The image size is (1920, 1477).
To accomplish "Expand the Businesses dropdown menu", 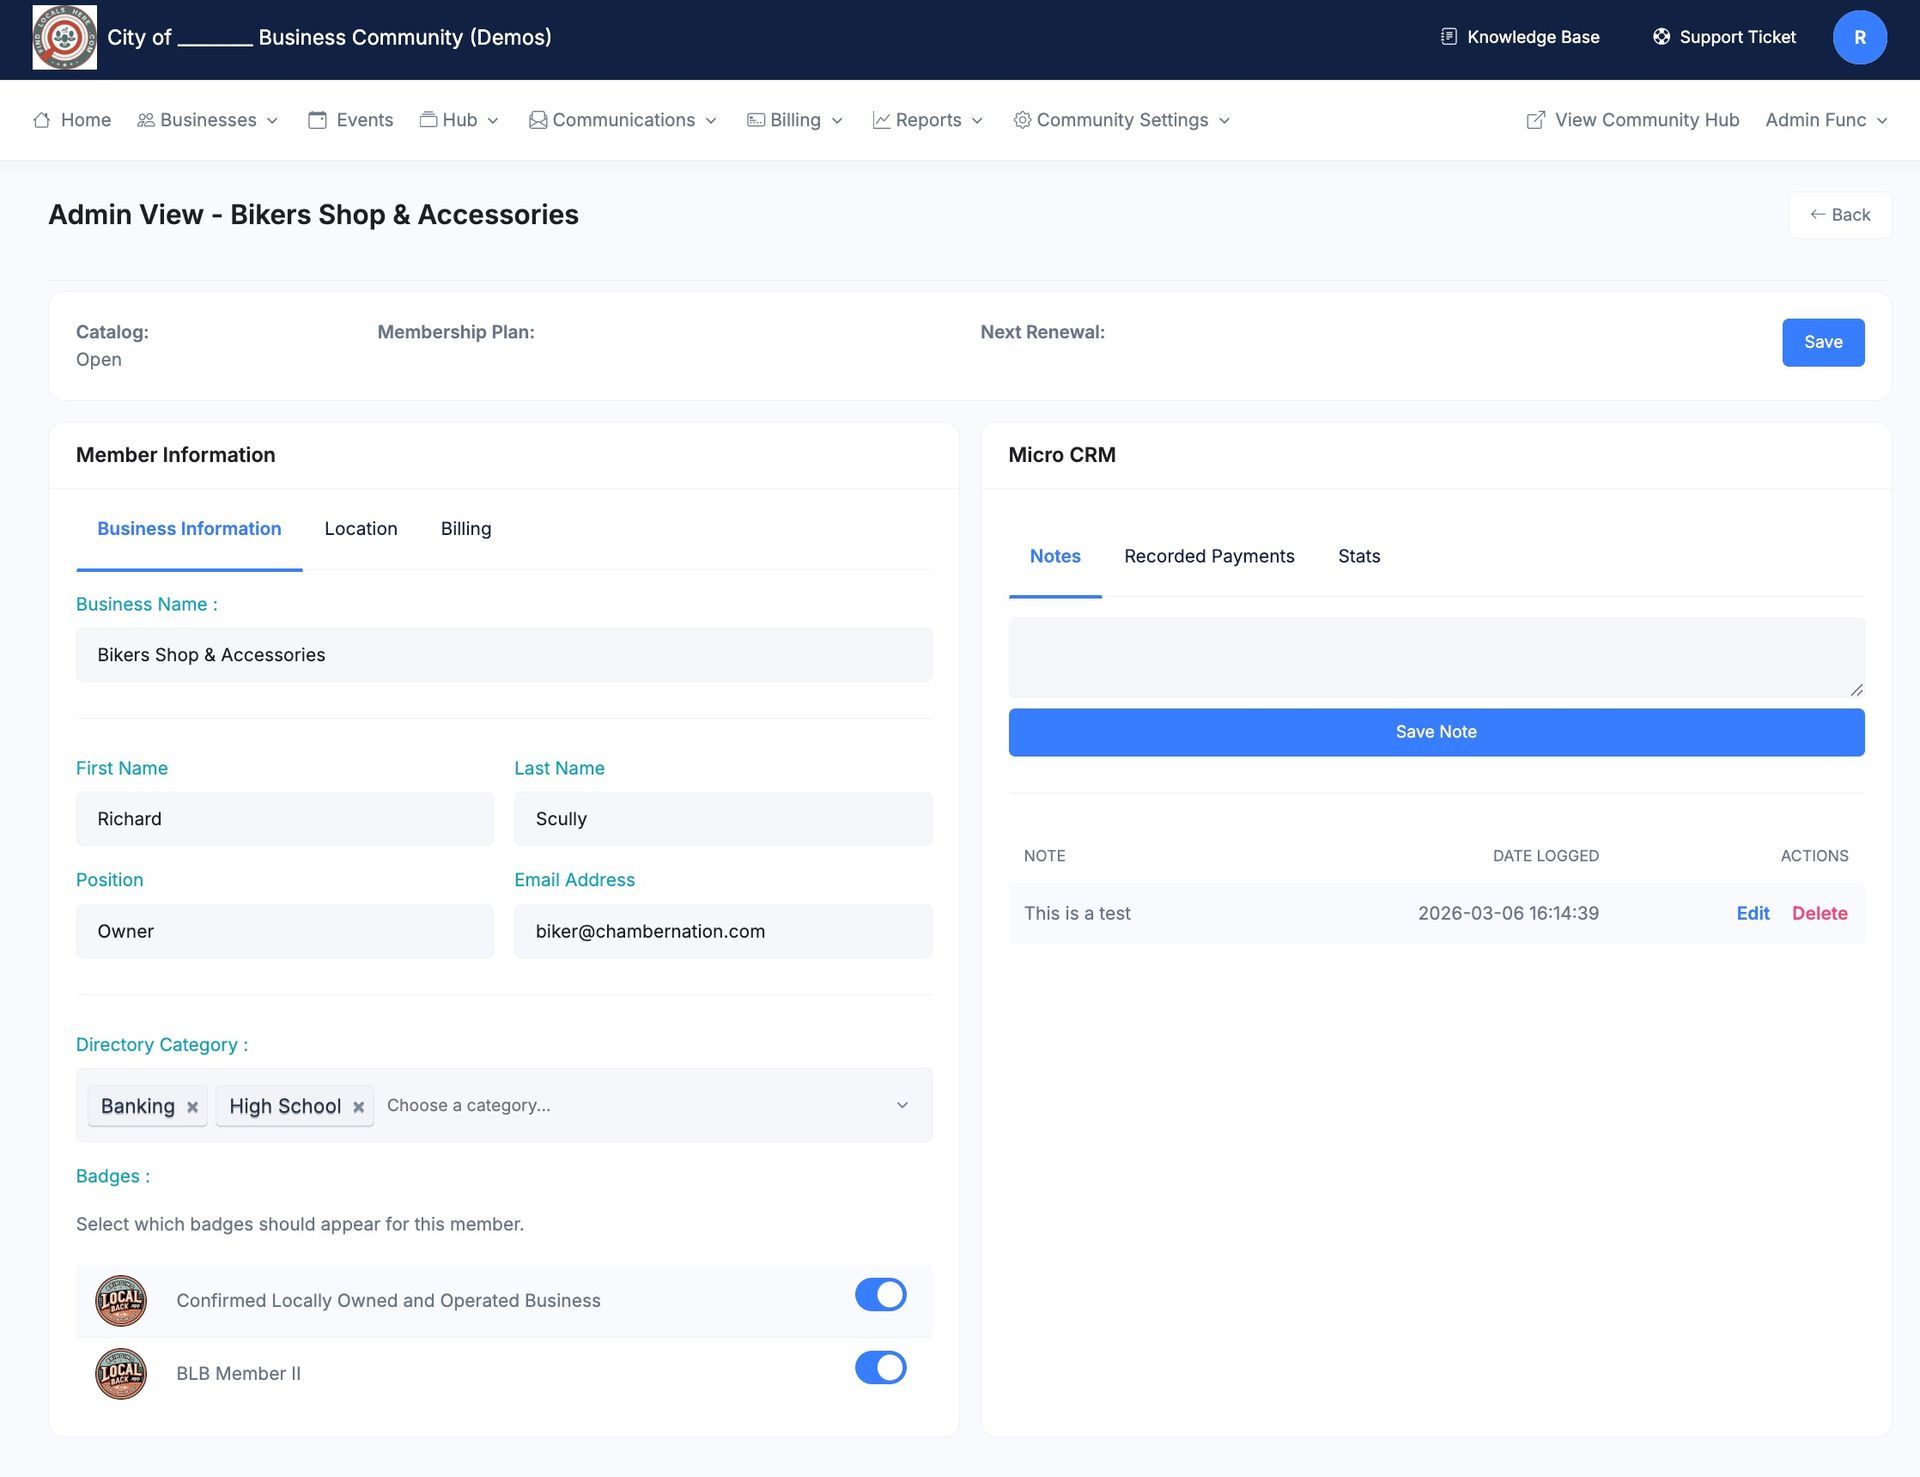I will (x=208, y=120).
